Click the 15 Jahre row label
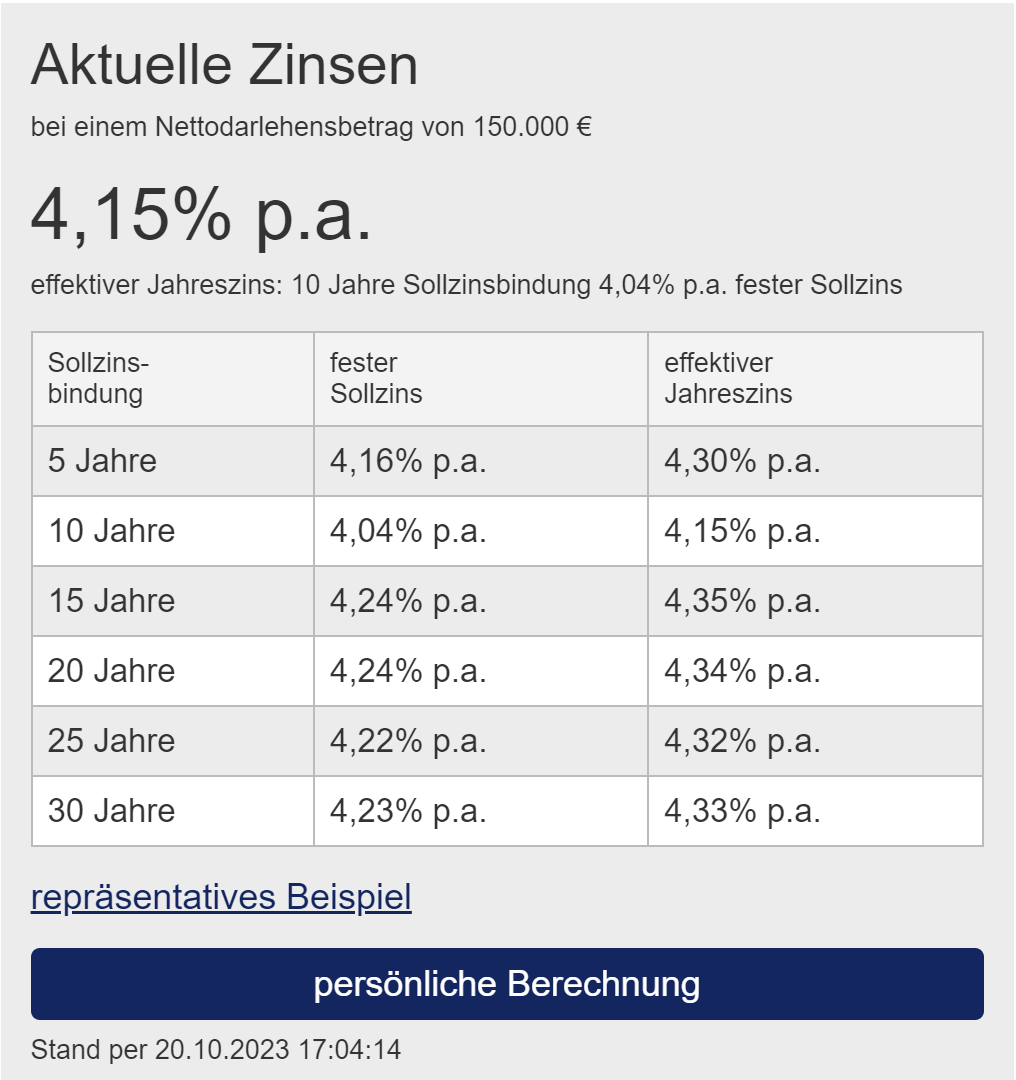 [111, 601]
